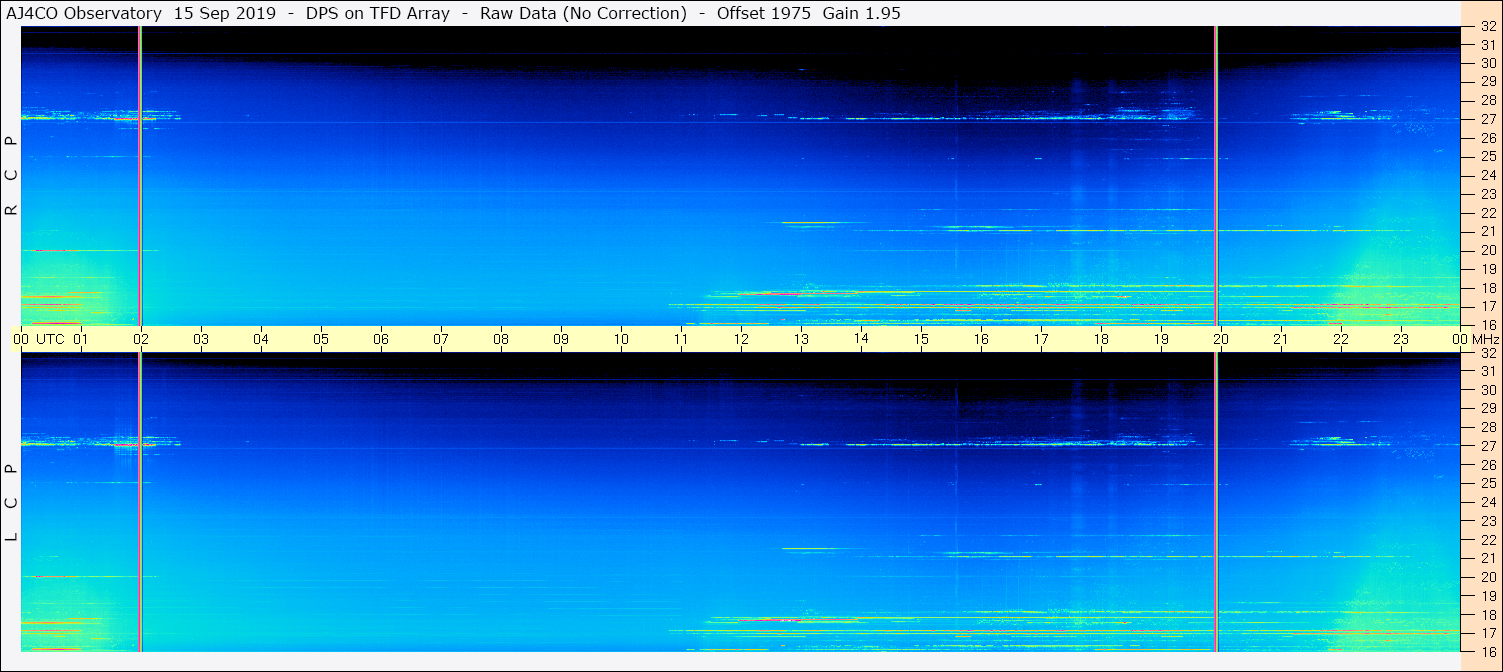This screenshot has height=672, width=1503.
Task: Click the "R C P" polarization label
Action: (x=12, y=176)
